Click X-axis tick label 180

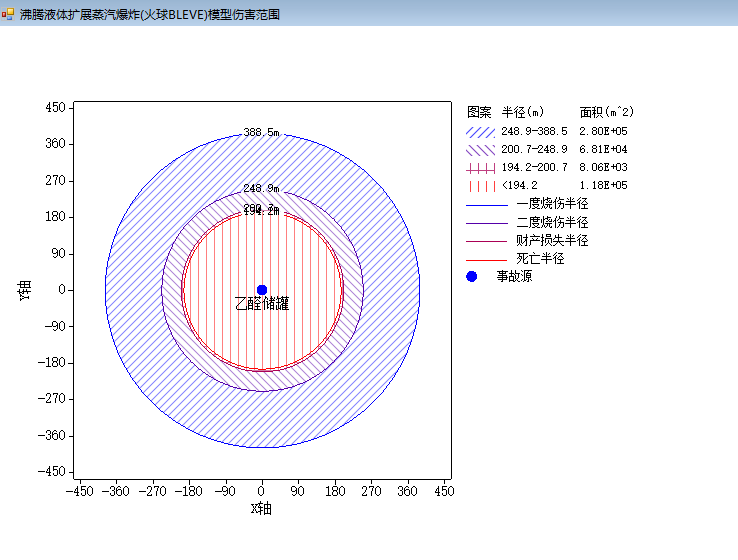tap(335, 491)
